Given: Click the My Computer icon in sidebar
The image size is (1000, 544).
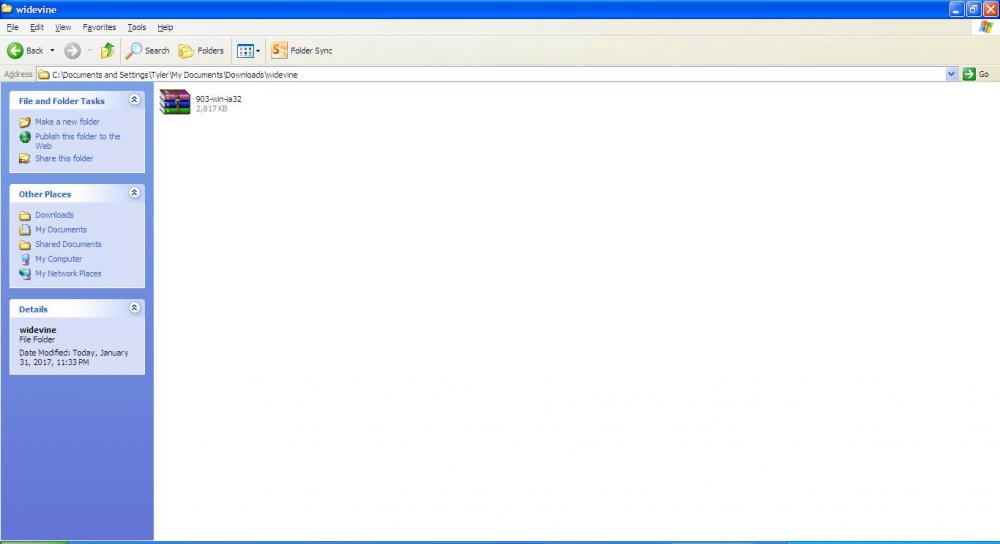Looking at the screenshot, I should point(25,259).
